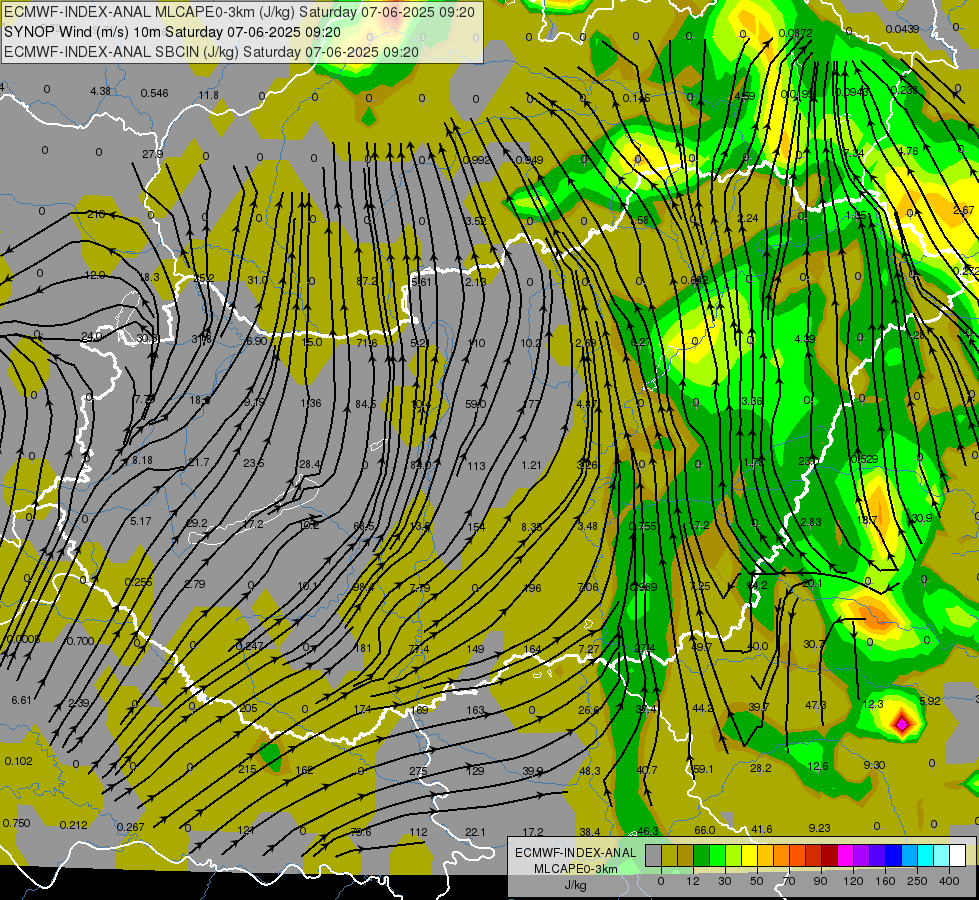Screen dimensions: 979x900
Task: Select the yellow swatch in the legend
Action: pos(749,856)
